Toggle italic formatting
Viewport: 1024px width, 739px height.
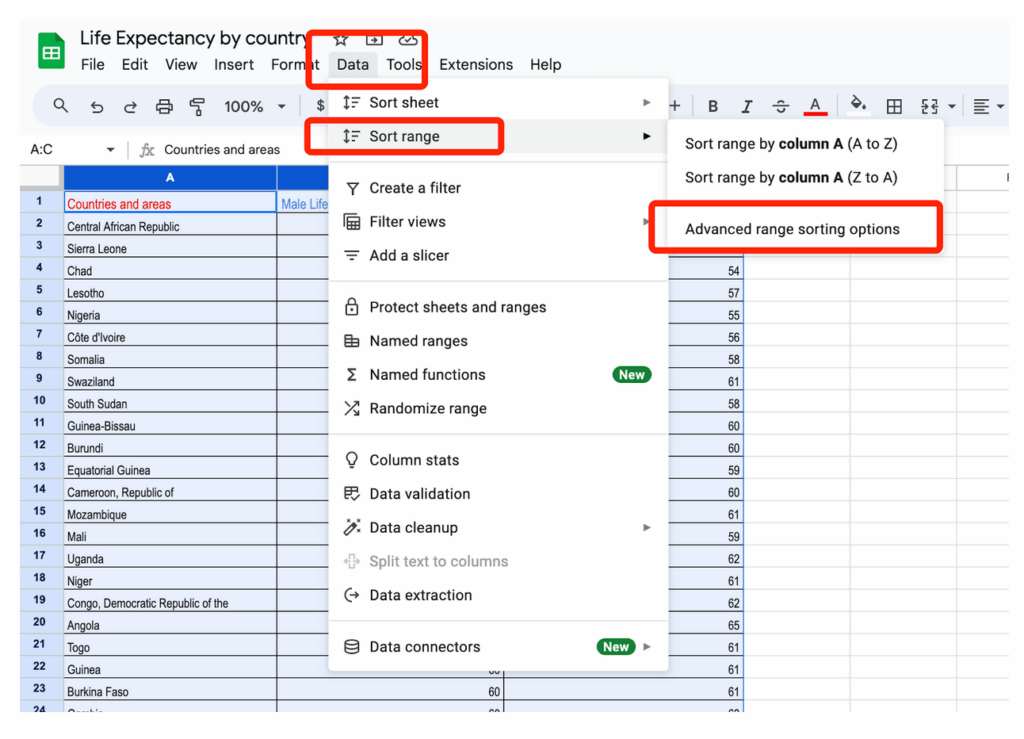point(746,106)
